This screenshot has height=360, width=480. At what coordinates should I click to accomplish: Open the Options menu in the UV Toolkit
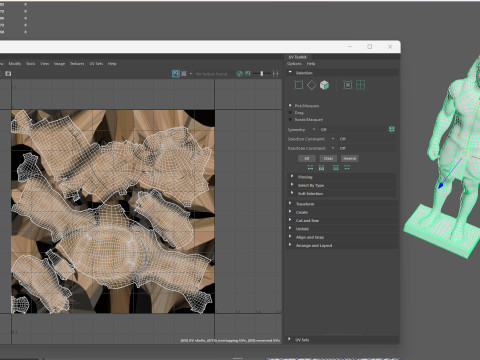294,63
